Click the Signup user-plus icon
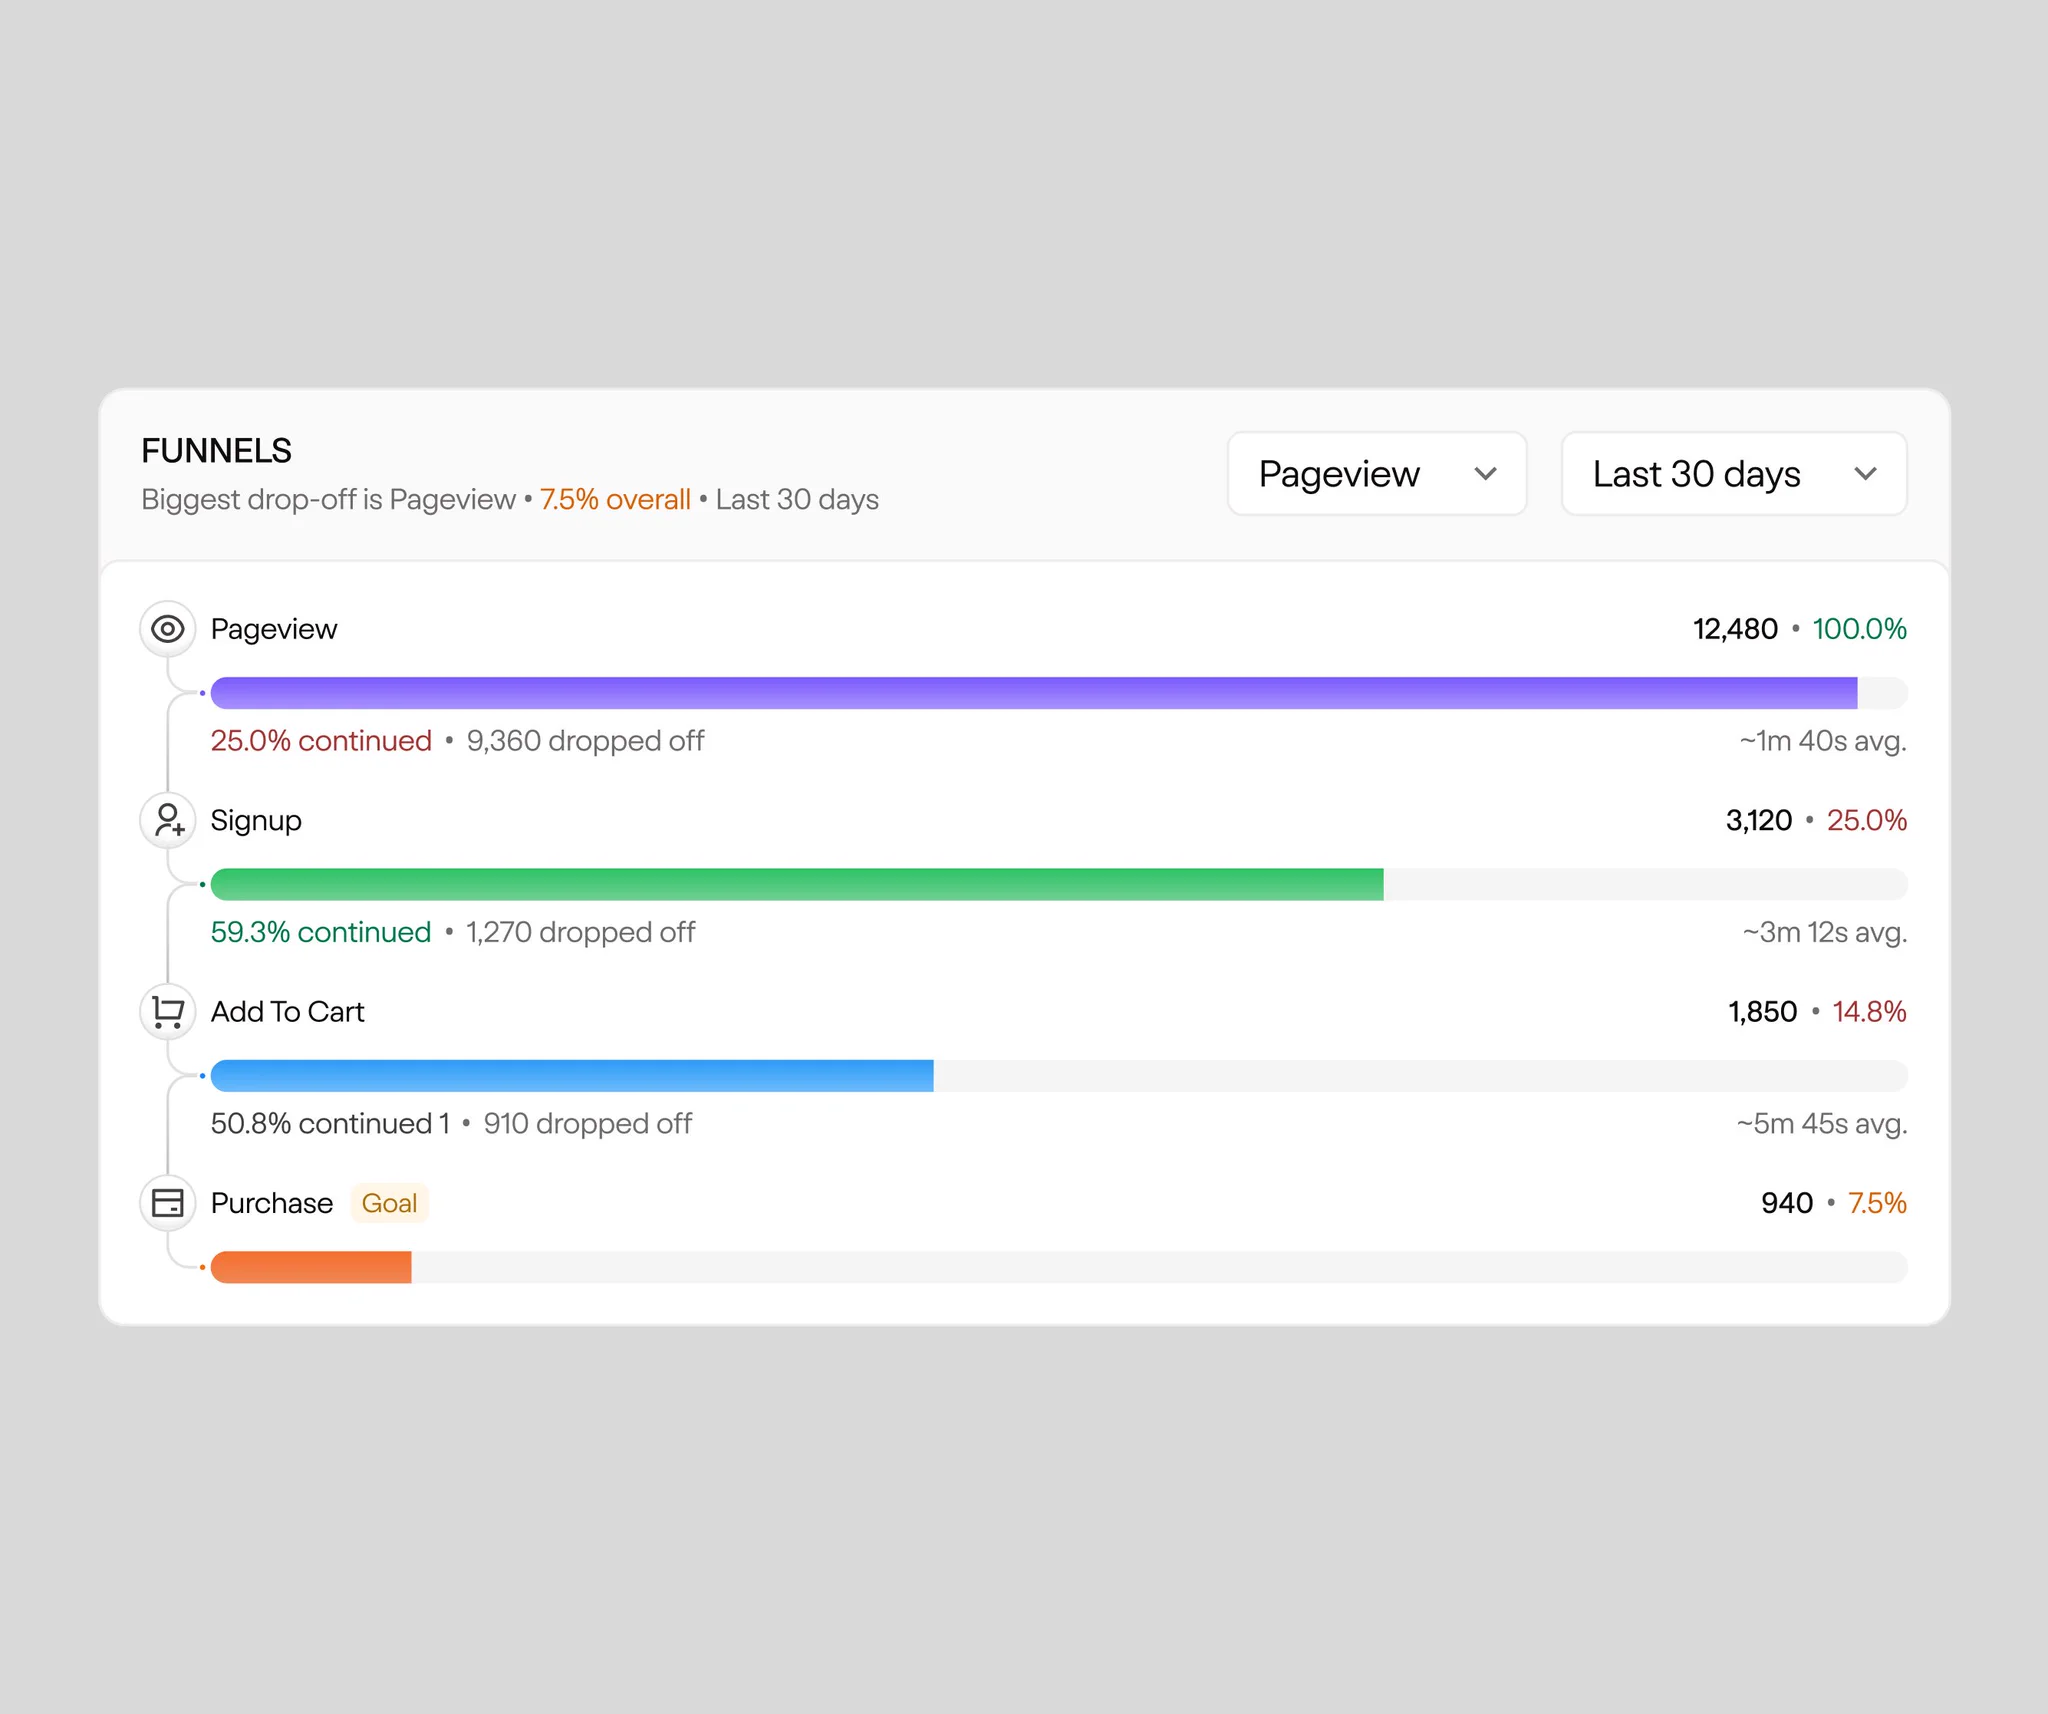 167,820
